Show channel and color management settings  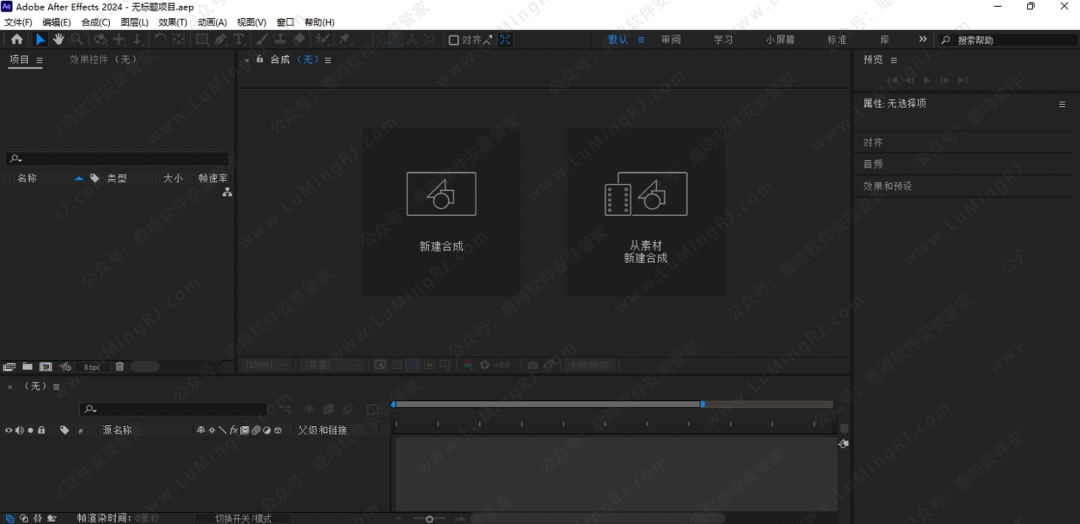[x=468, y=365]
